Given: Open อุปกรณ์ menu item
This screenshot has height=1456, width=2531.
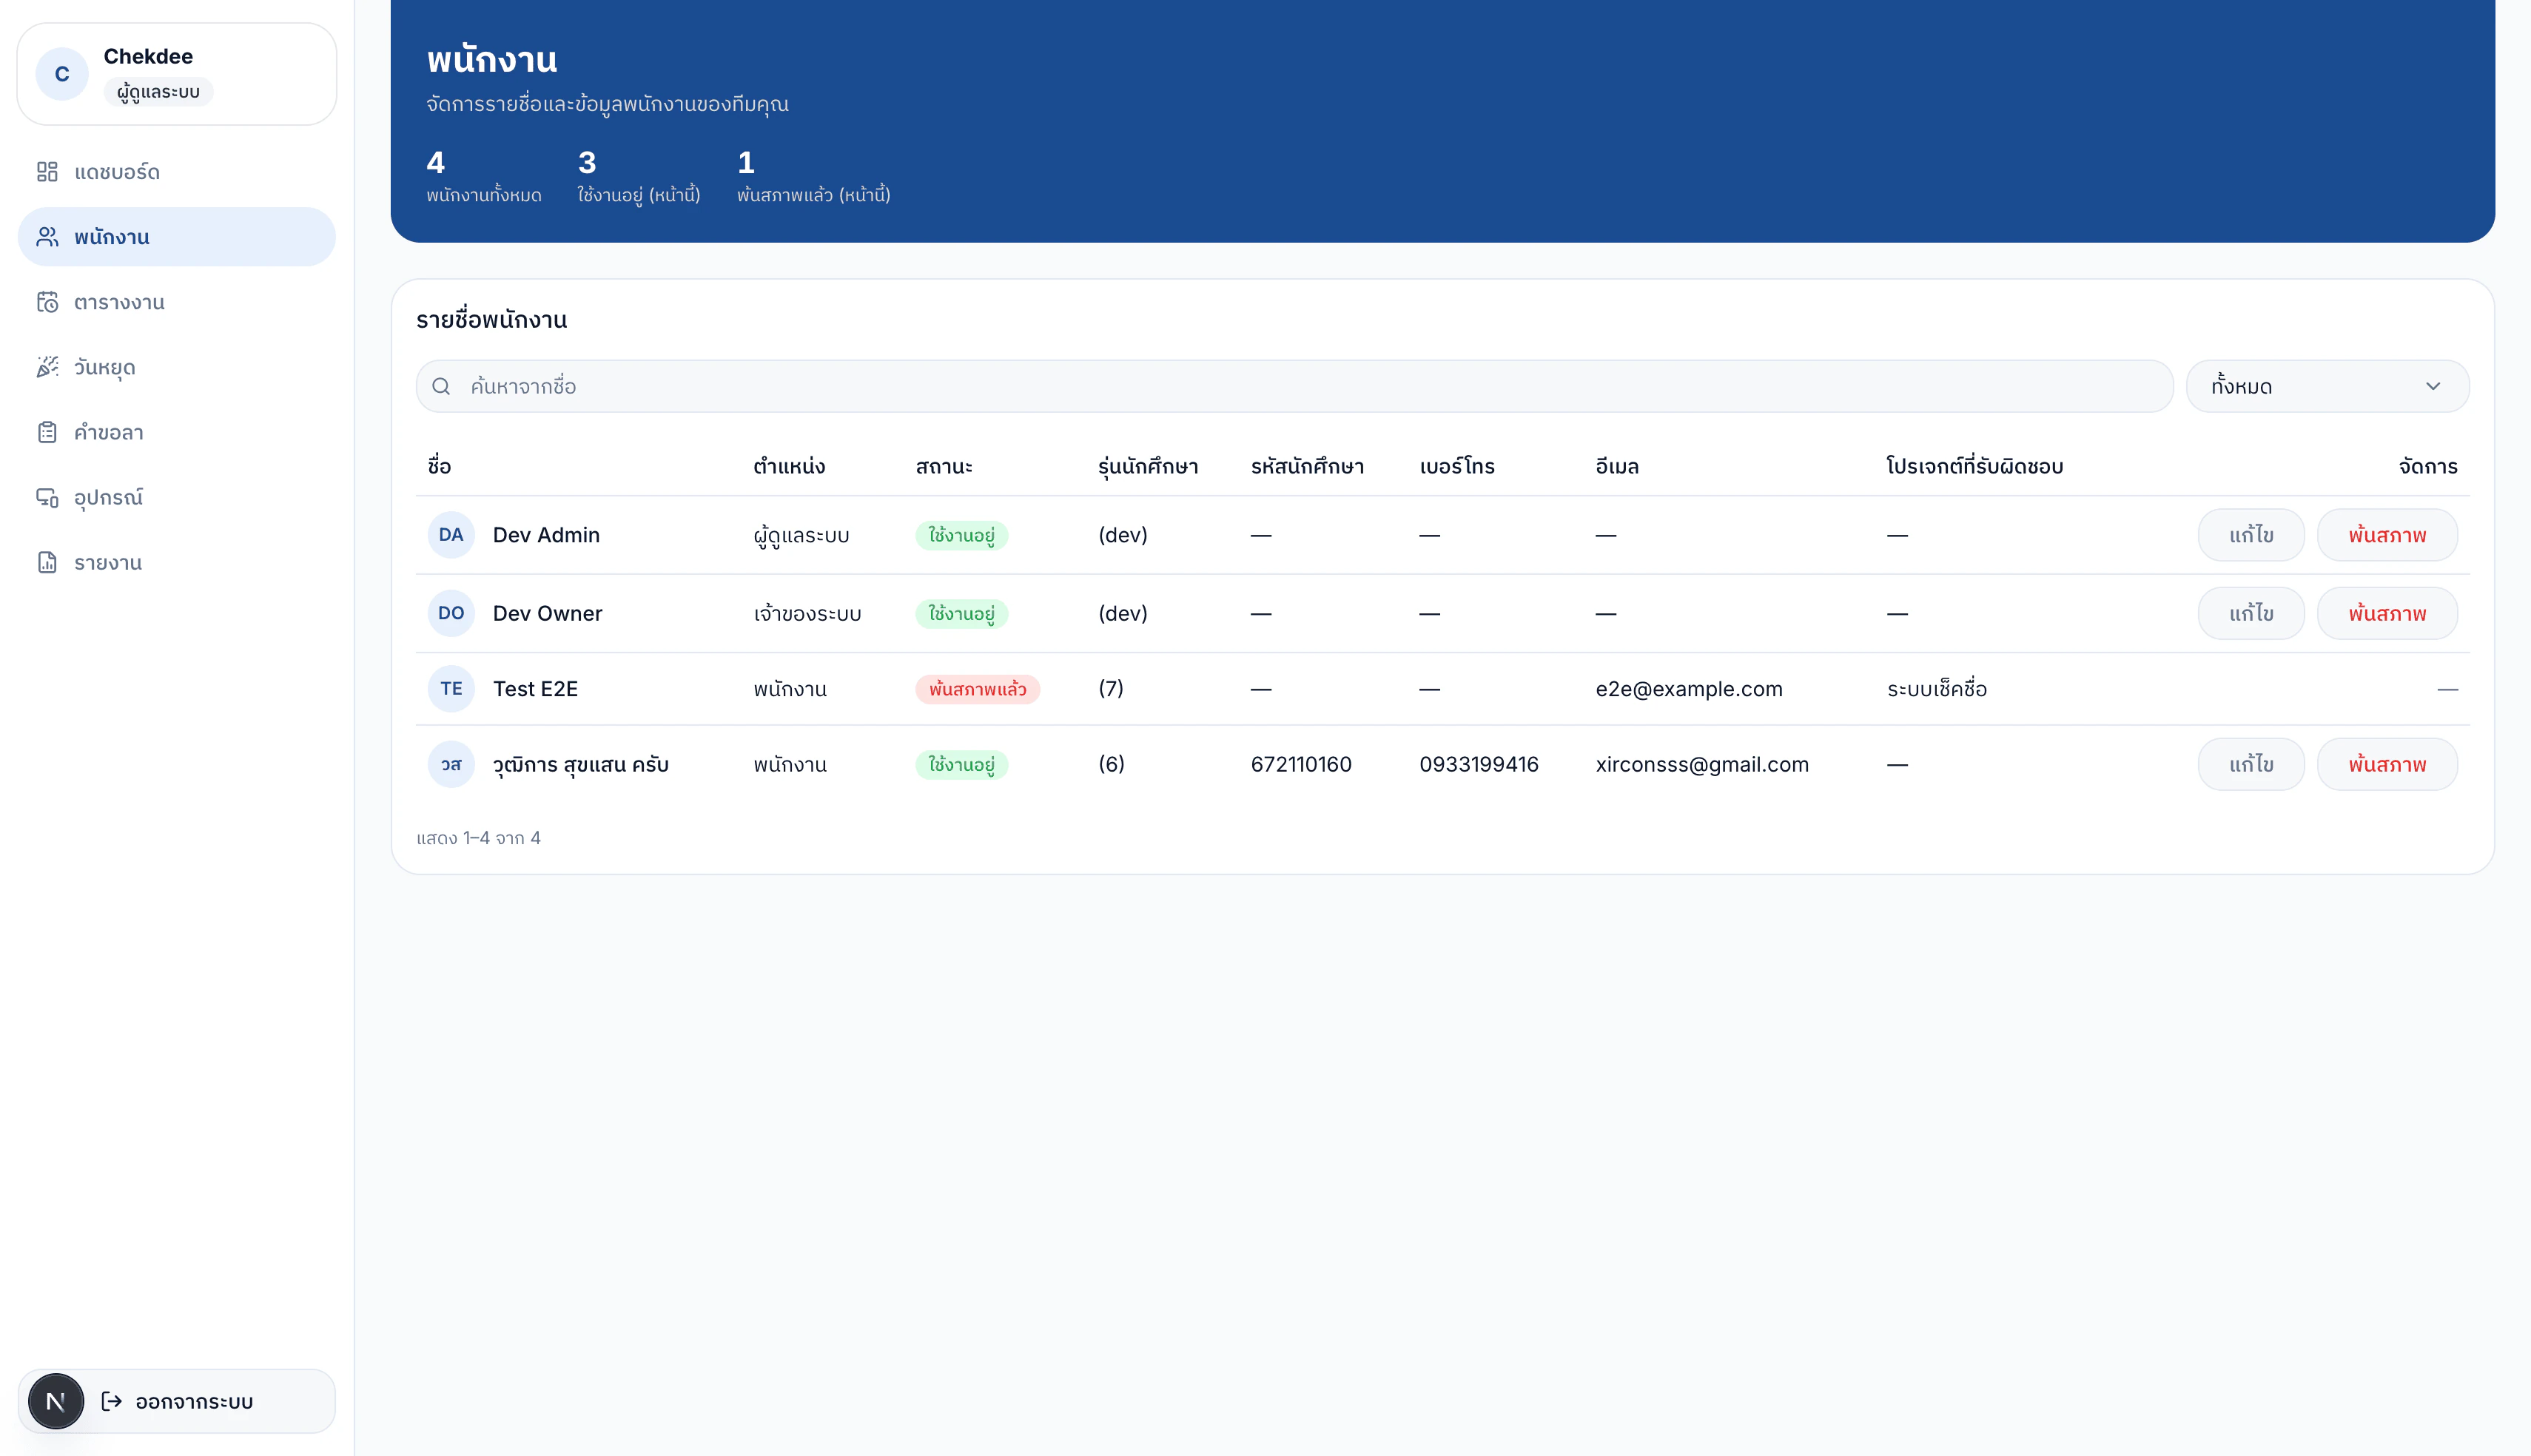Looking at the screenshot, I should tap(177, 497).
